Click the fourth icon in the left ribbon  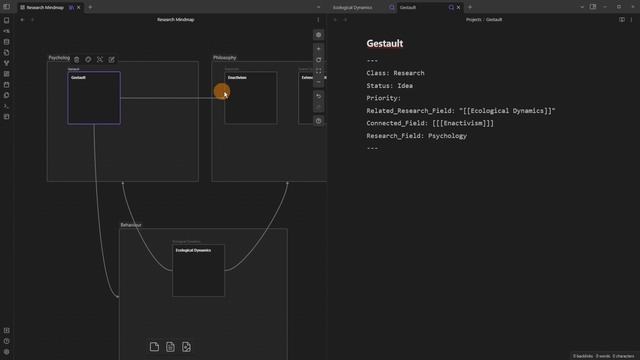[7, 53]
